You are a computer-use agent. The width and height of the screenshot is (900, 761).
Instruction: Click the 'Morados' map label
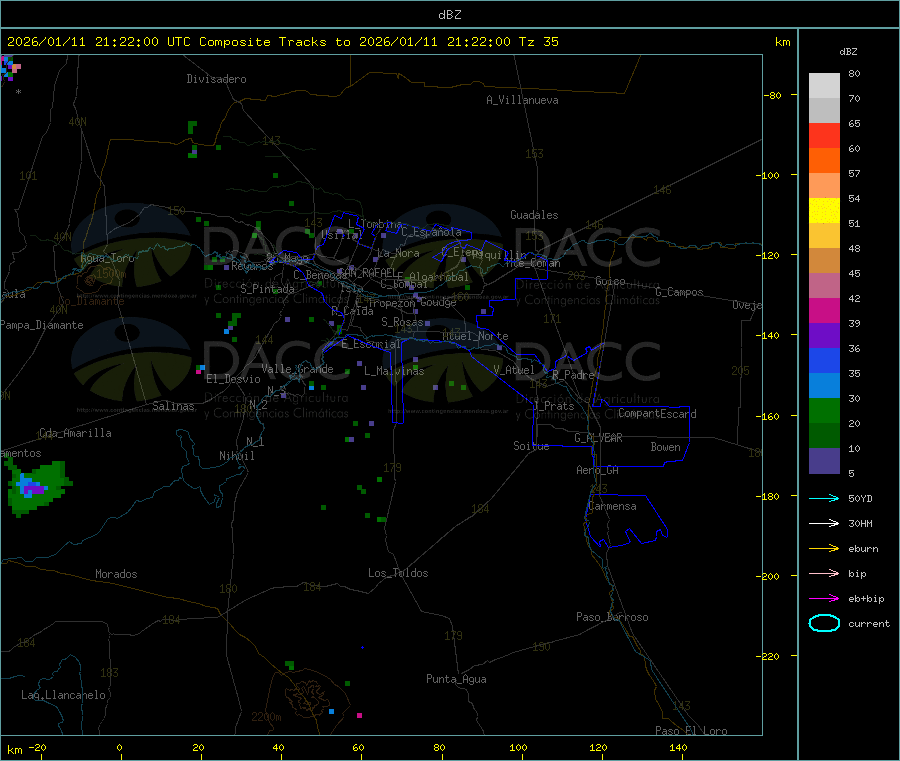(117, 574)
